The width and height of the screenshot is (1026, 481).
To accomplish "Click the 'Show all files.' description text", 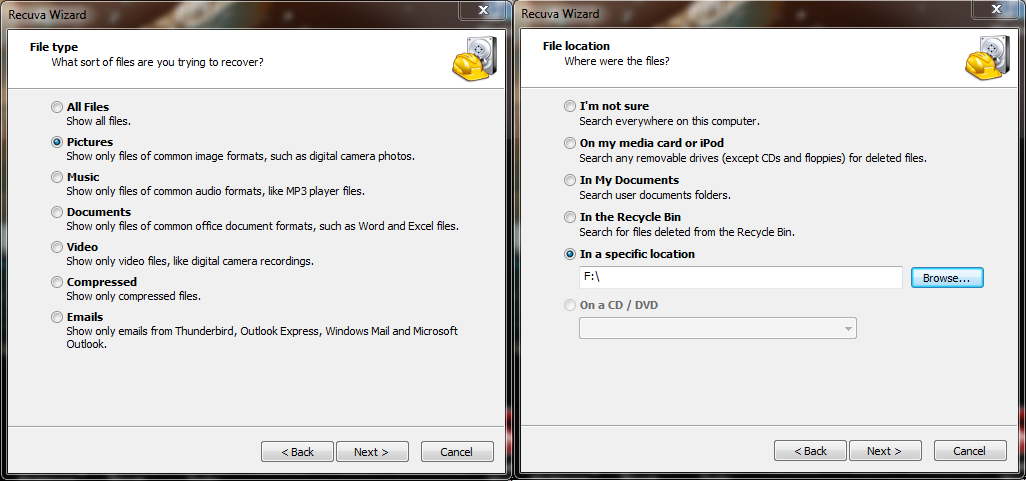I will [x=99, y=121].
